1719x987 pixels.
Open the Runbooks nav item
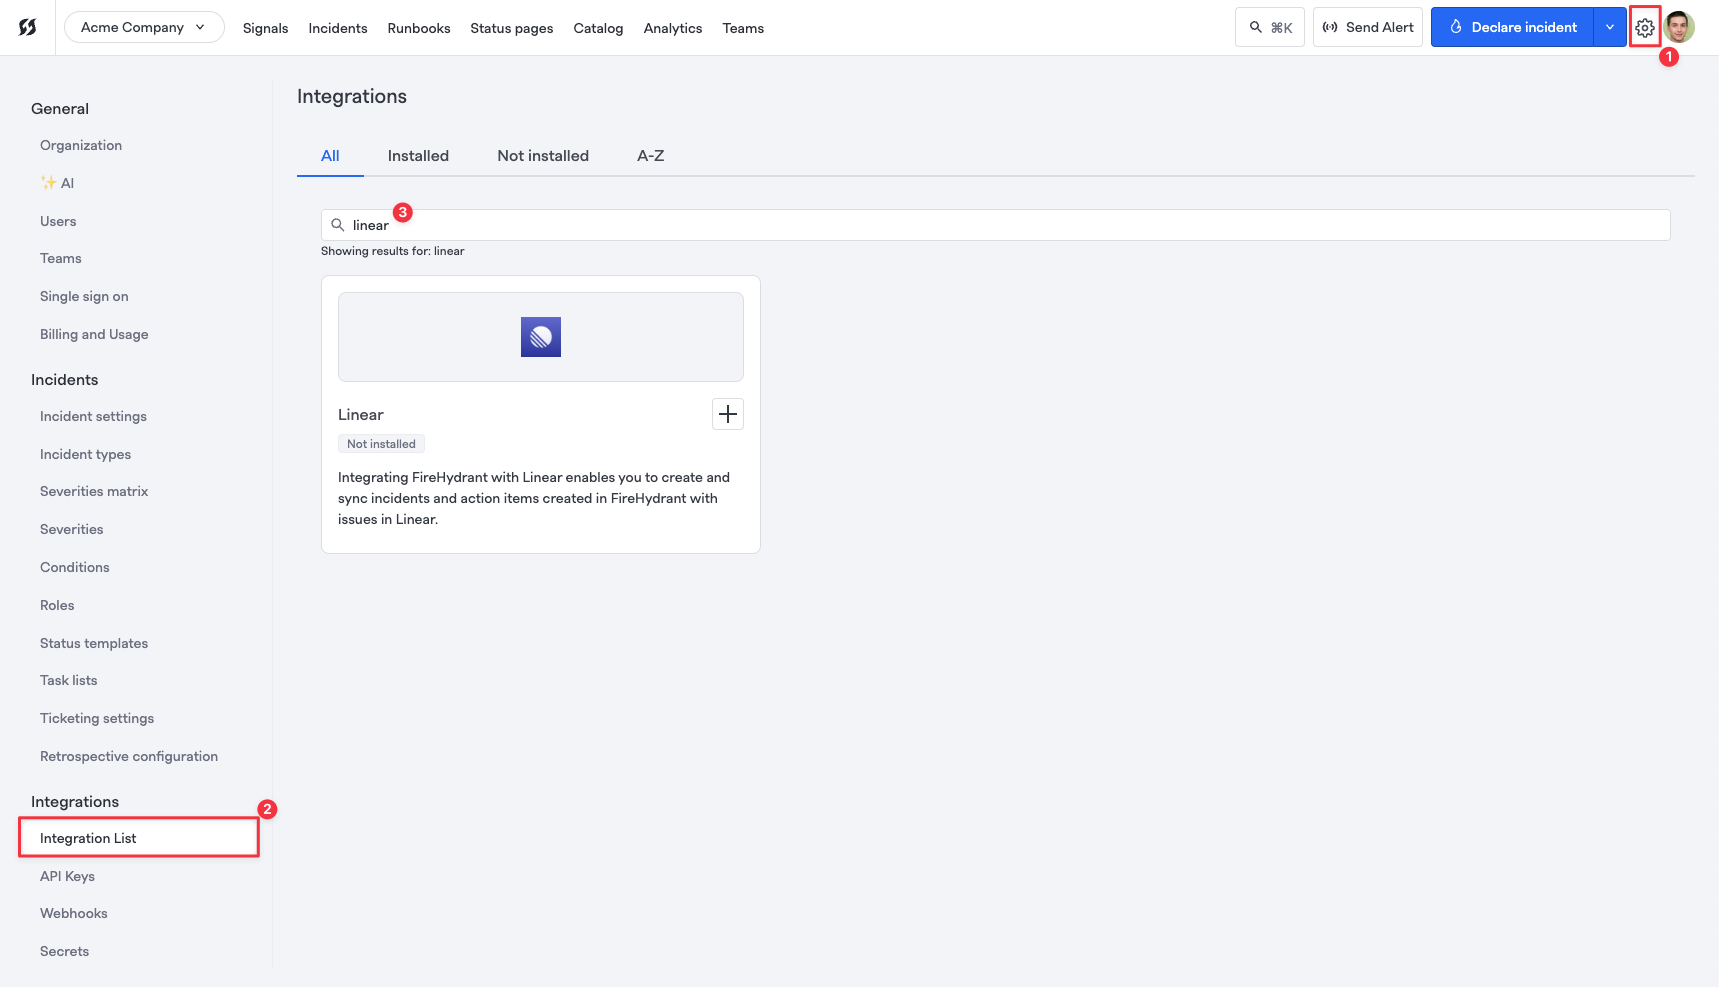(x=419, y=28)
